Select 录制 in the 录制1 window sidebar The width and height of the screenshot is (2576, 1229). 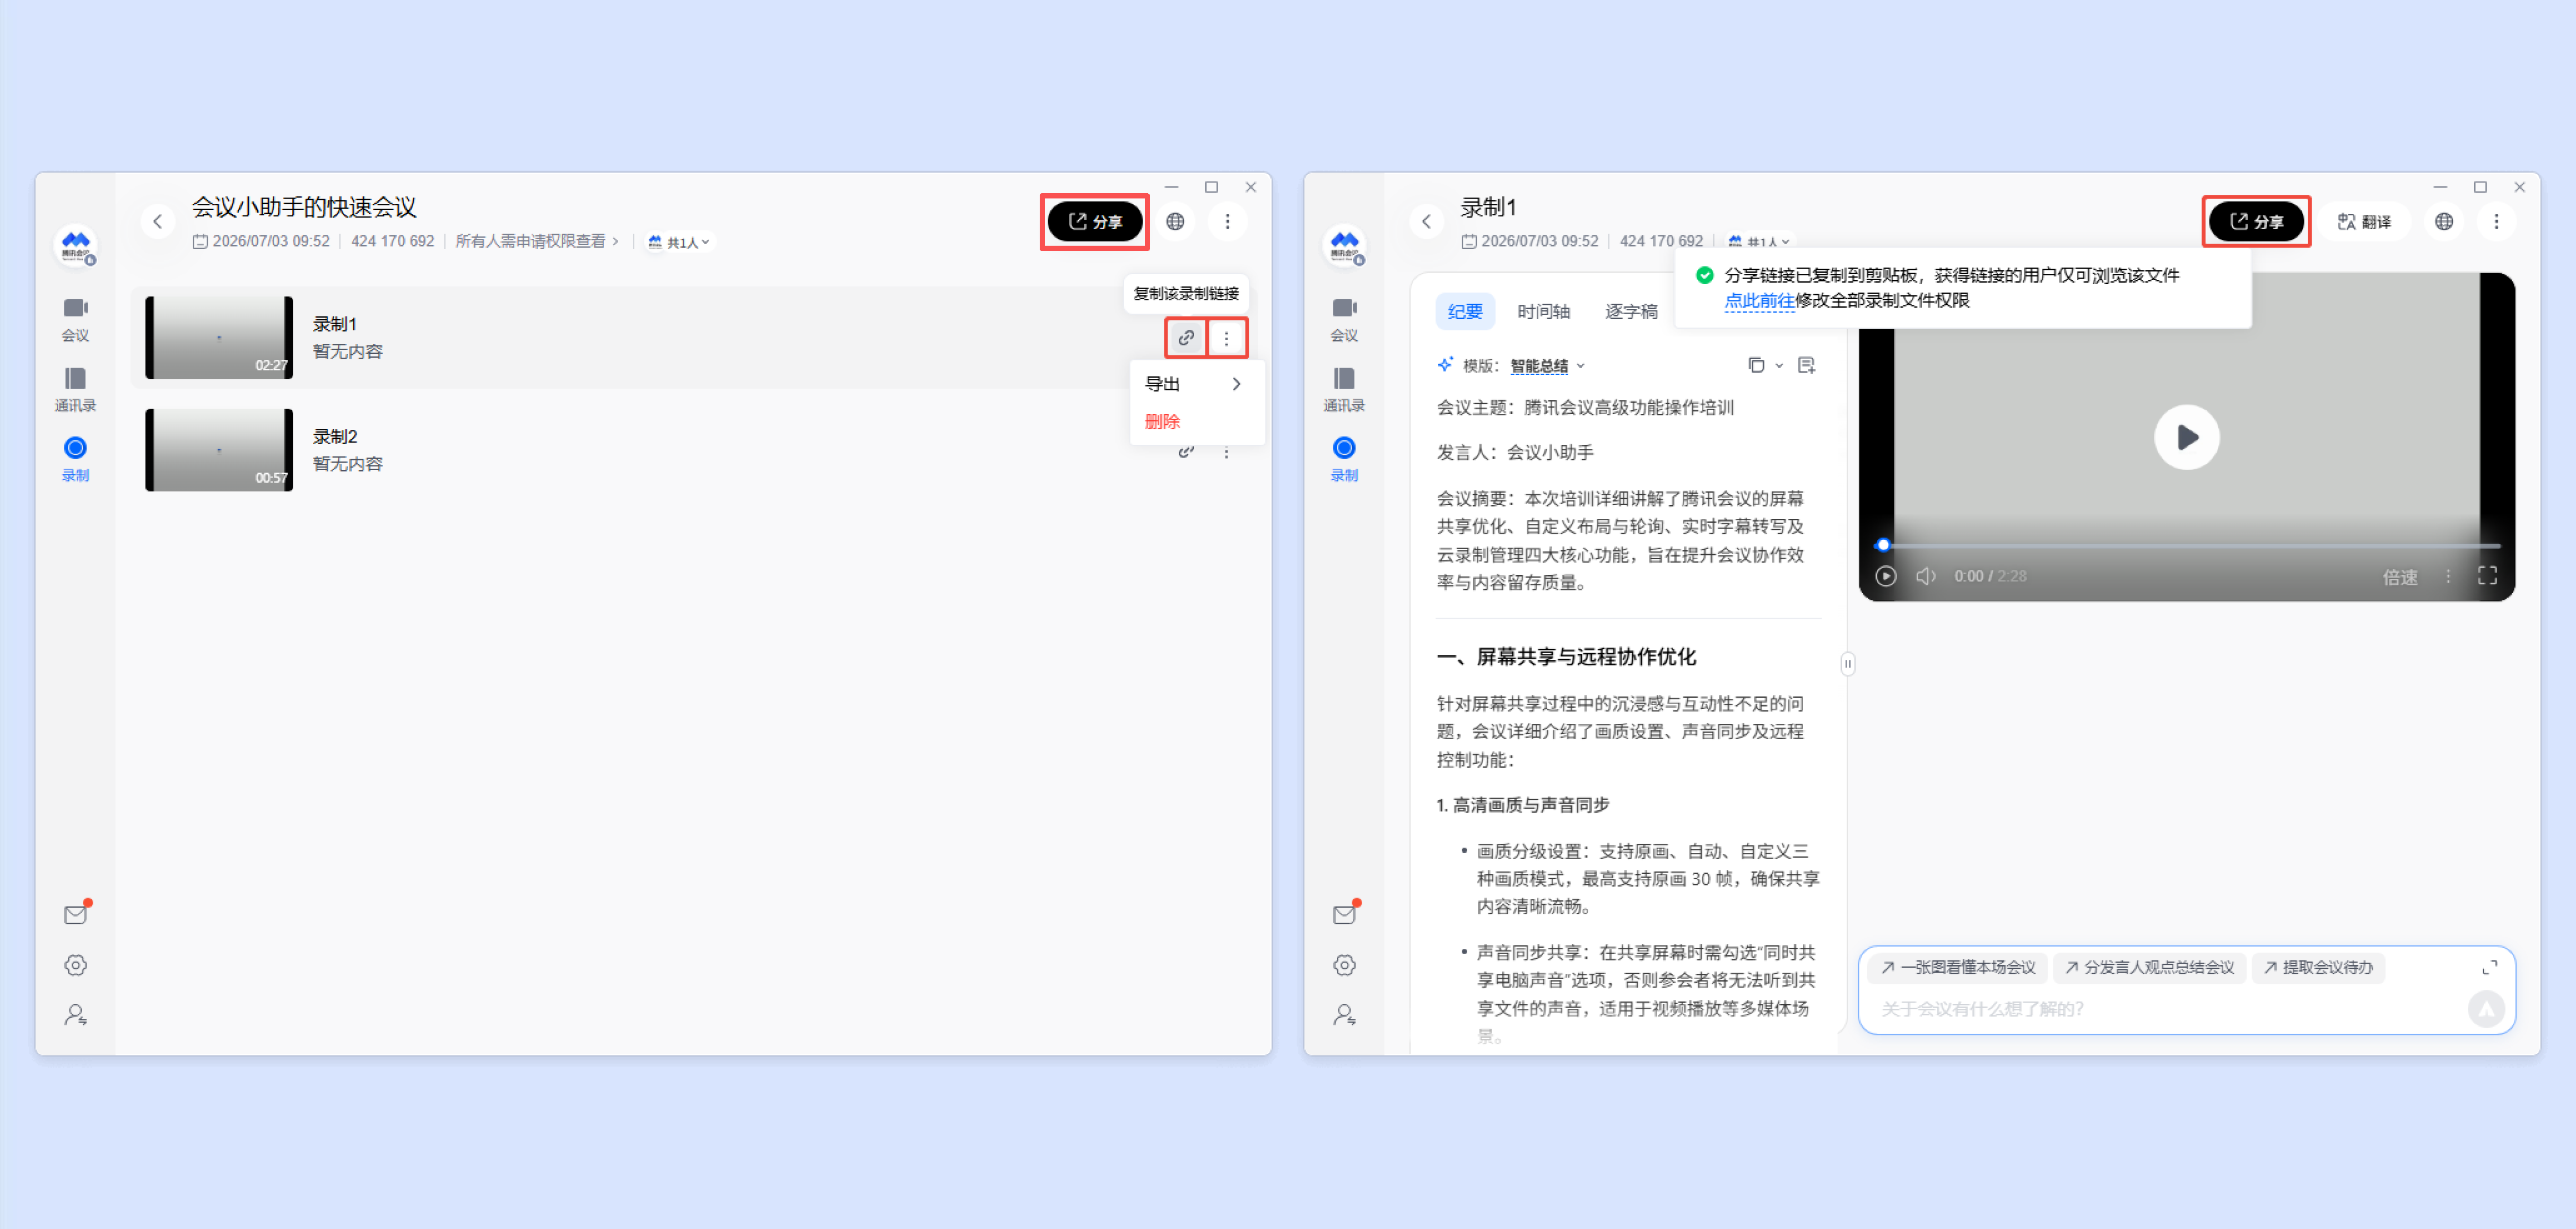click(1344, 460)
